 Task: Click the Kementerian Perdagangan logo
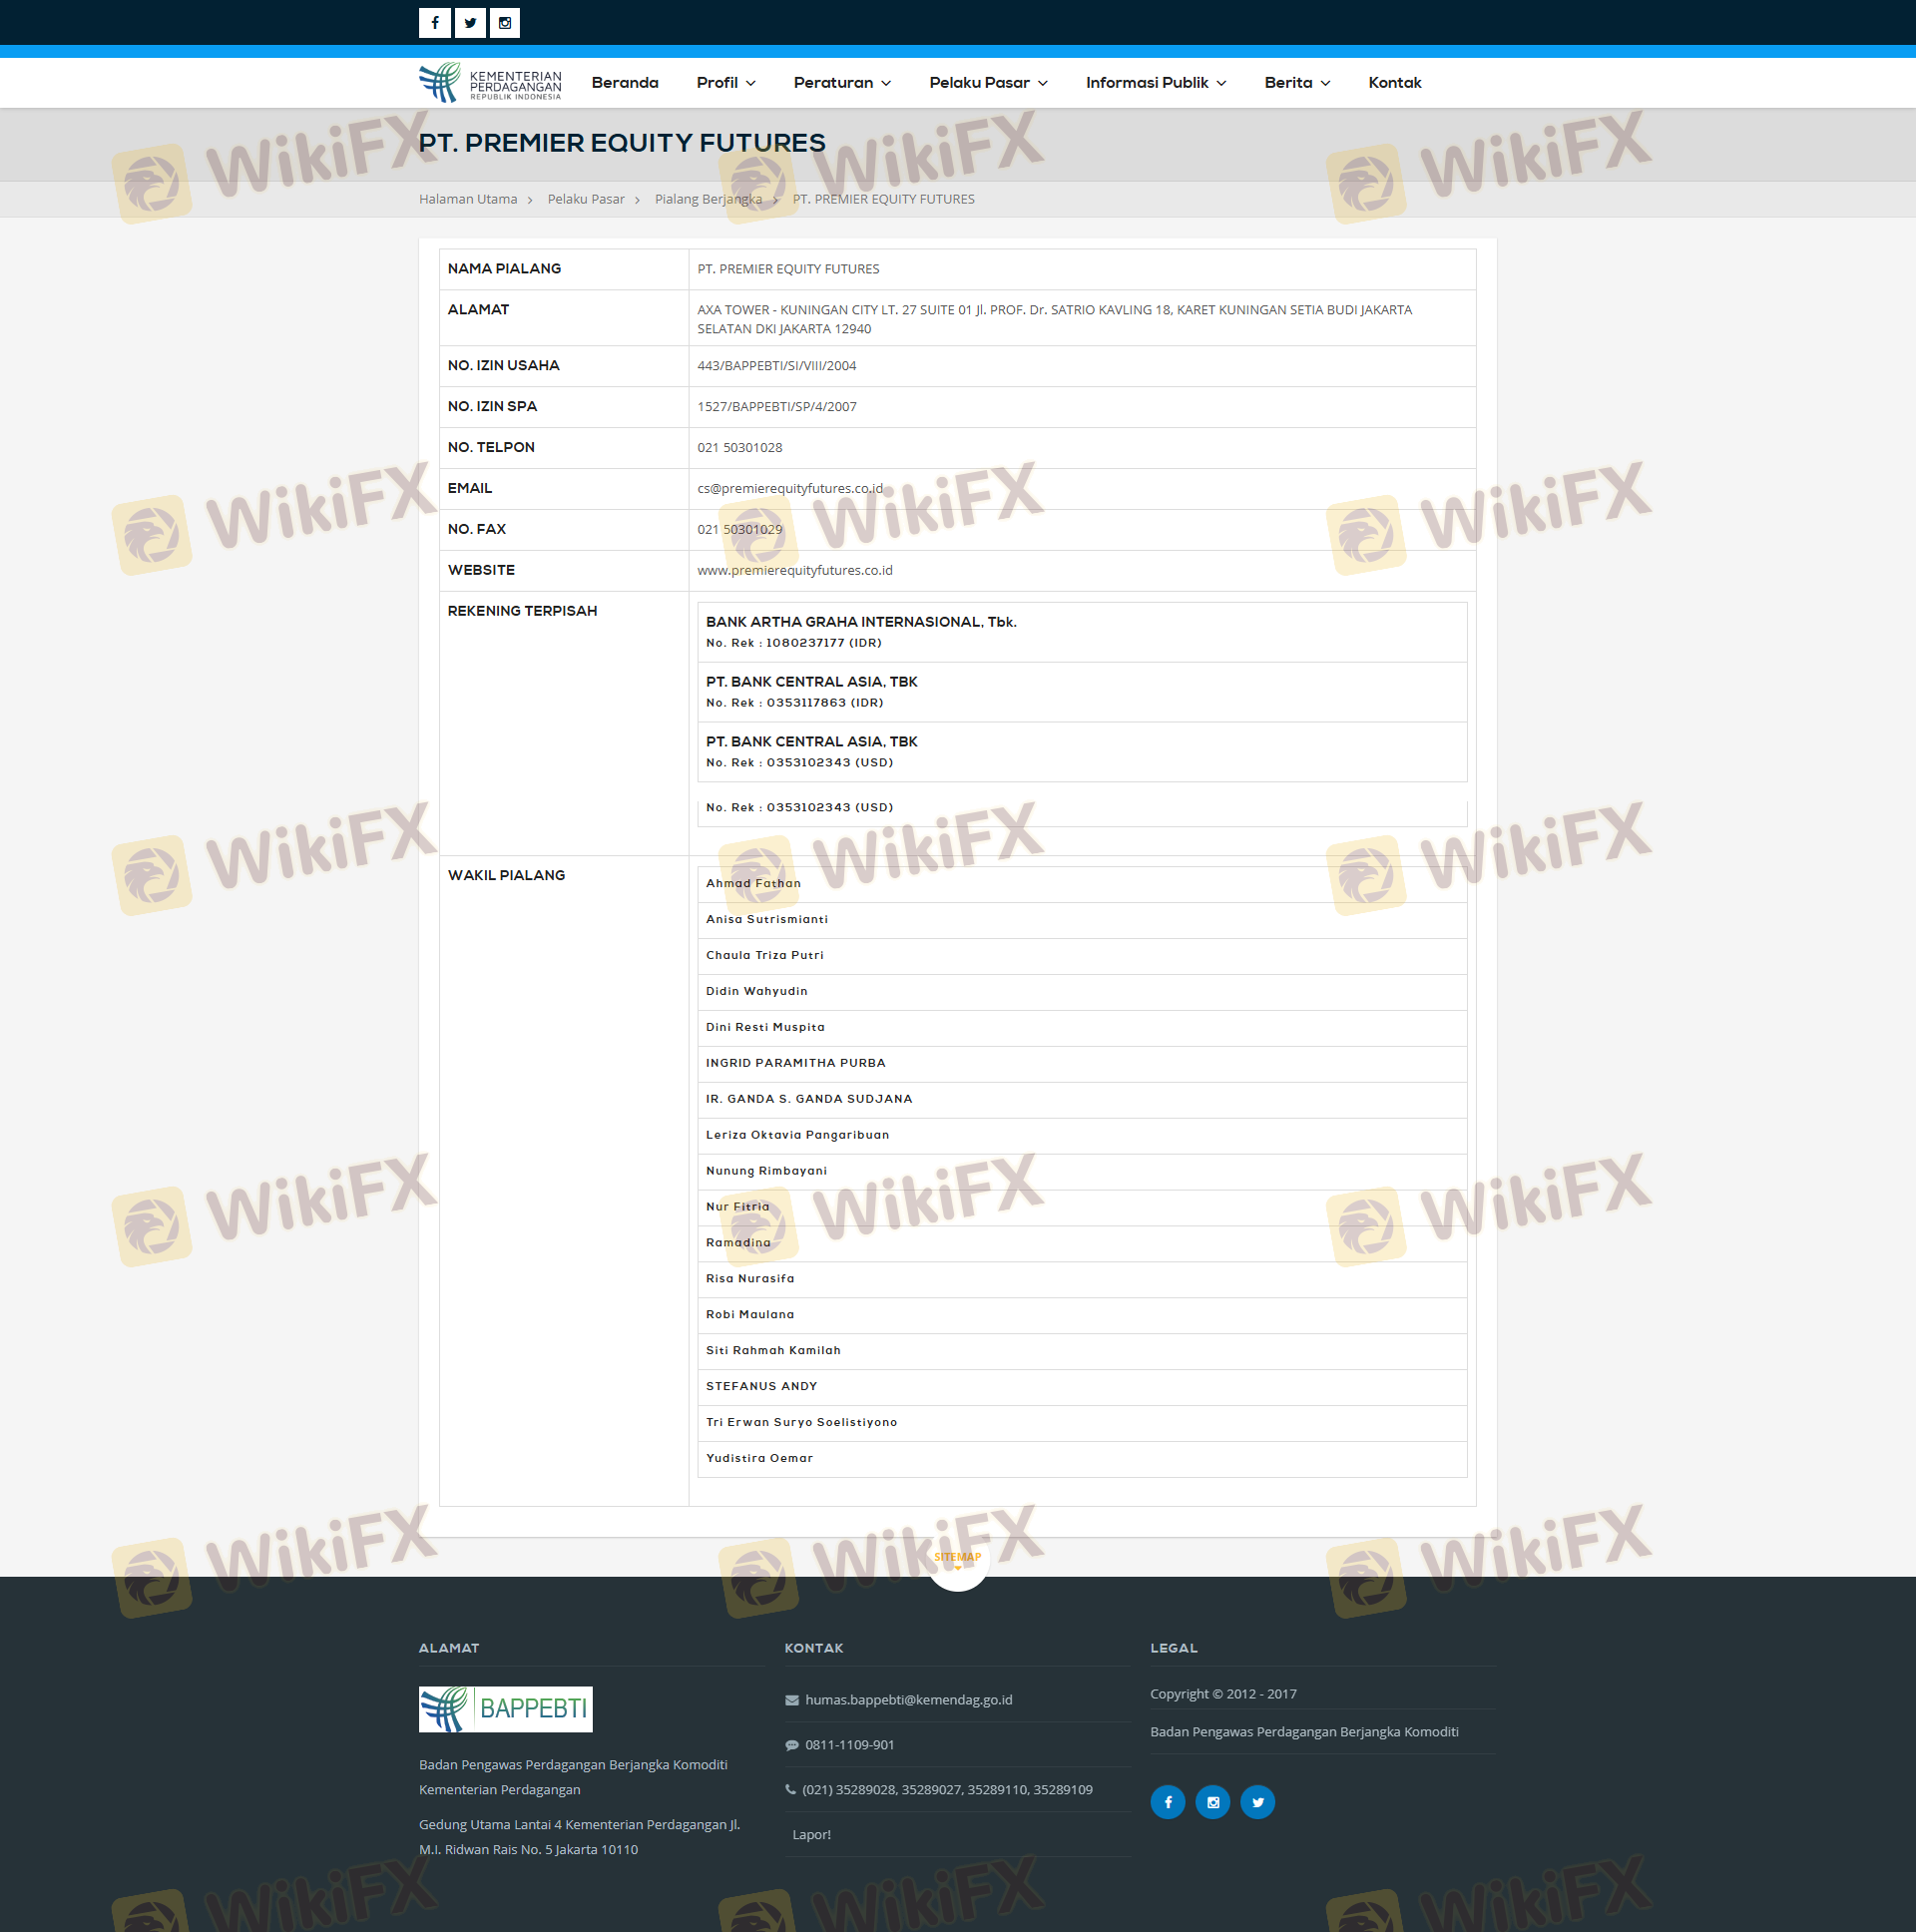point(490,83)
